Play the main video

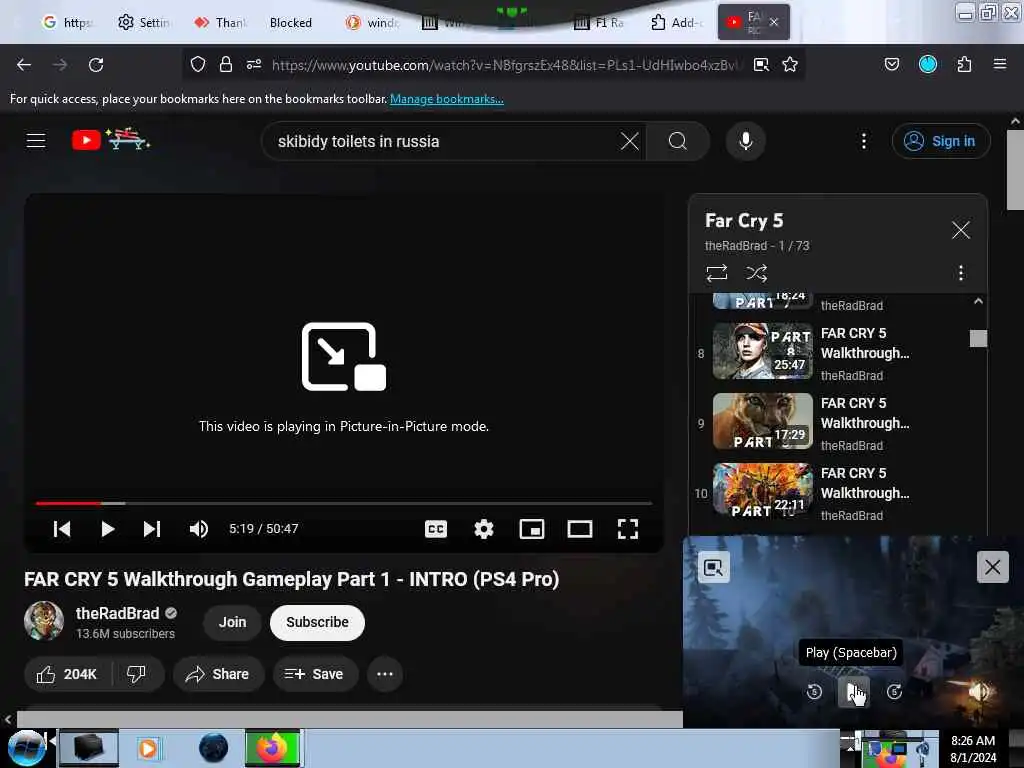click(108, 528)
